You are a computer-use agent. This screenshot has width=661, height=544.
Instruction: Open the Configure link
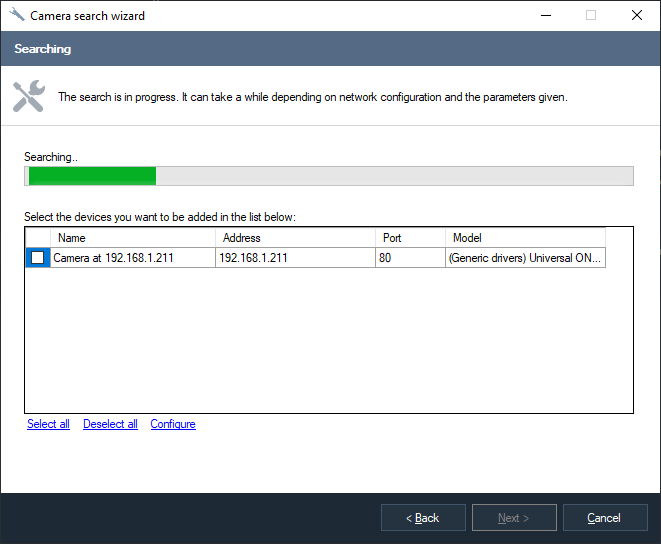[x=173, y=424]
